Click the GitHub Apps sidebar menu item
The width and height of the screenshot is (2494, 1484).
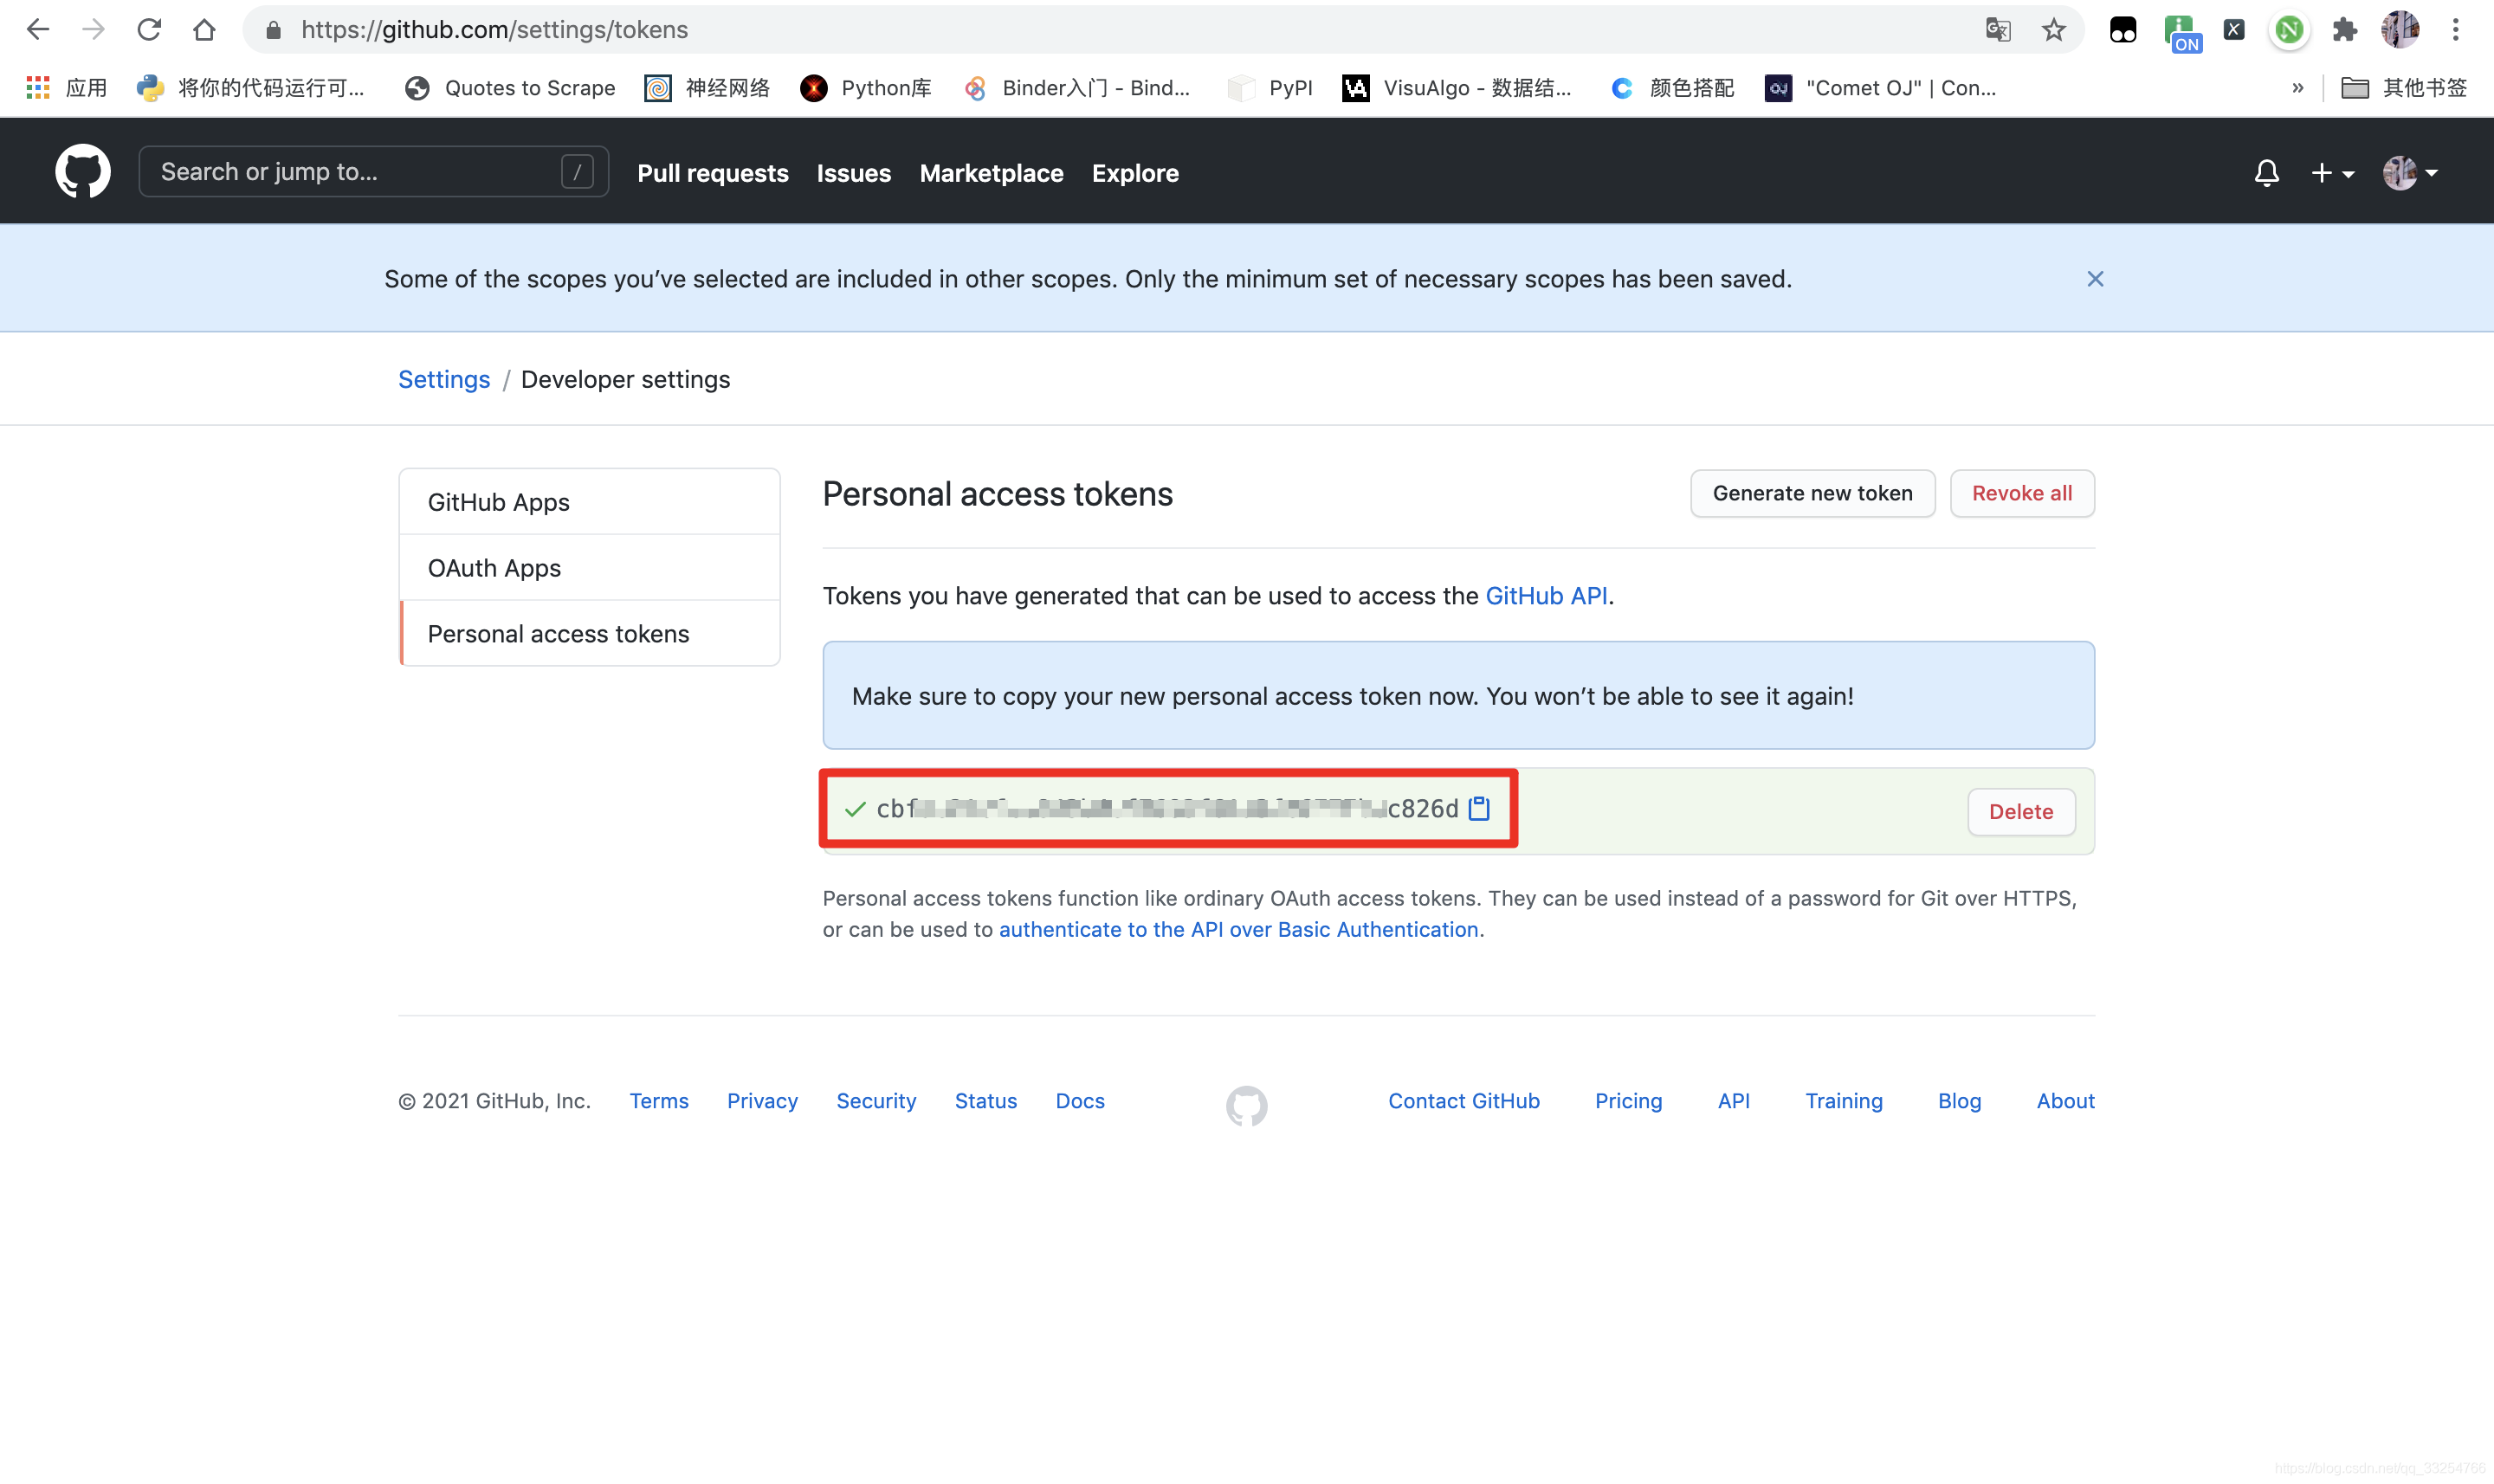pyautogui.click(x=498, y=500)
